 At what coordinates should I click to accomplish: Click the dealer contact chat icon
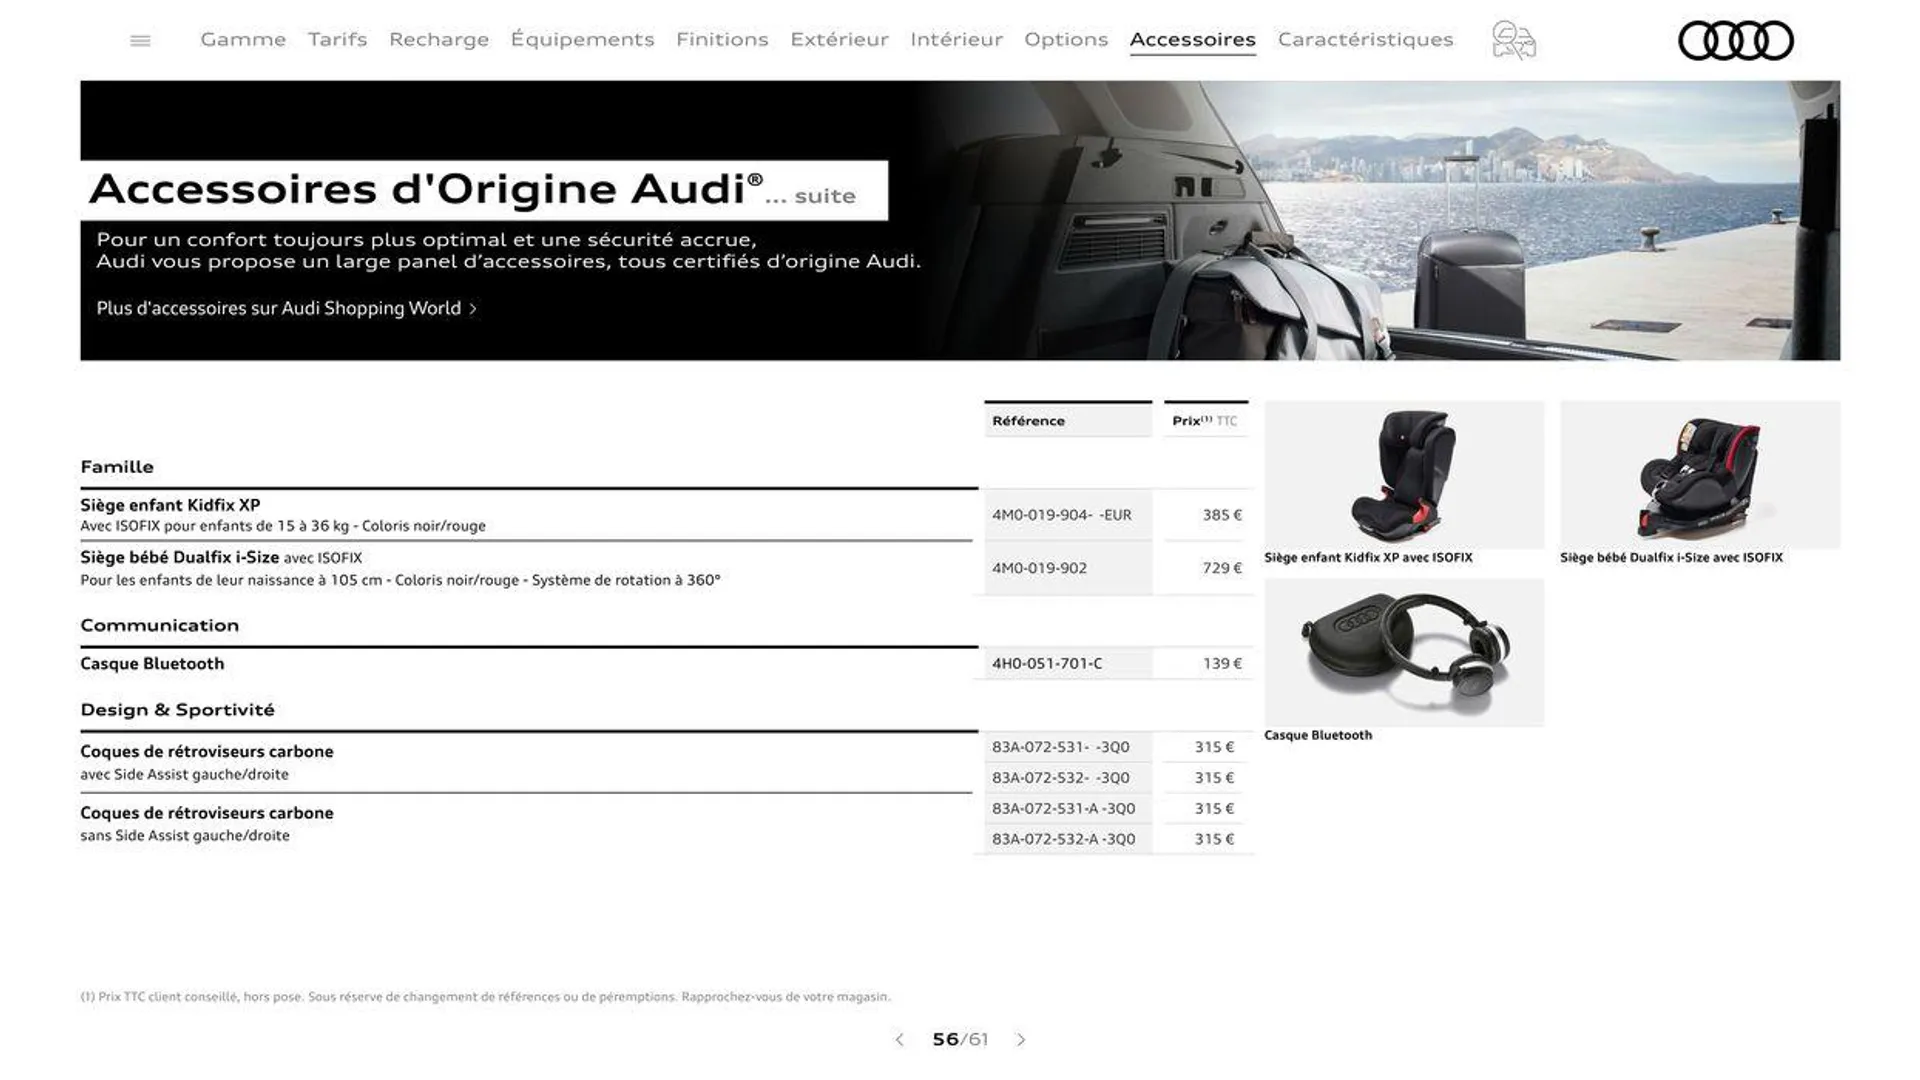(x=1513, y=41)
